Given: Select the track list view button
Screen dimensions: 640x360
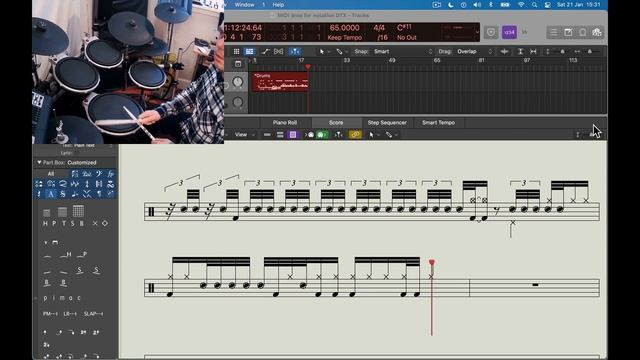Looking at the screenshot, I should tap(249, 51).
